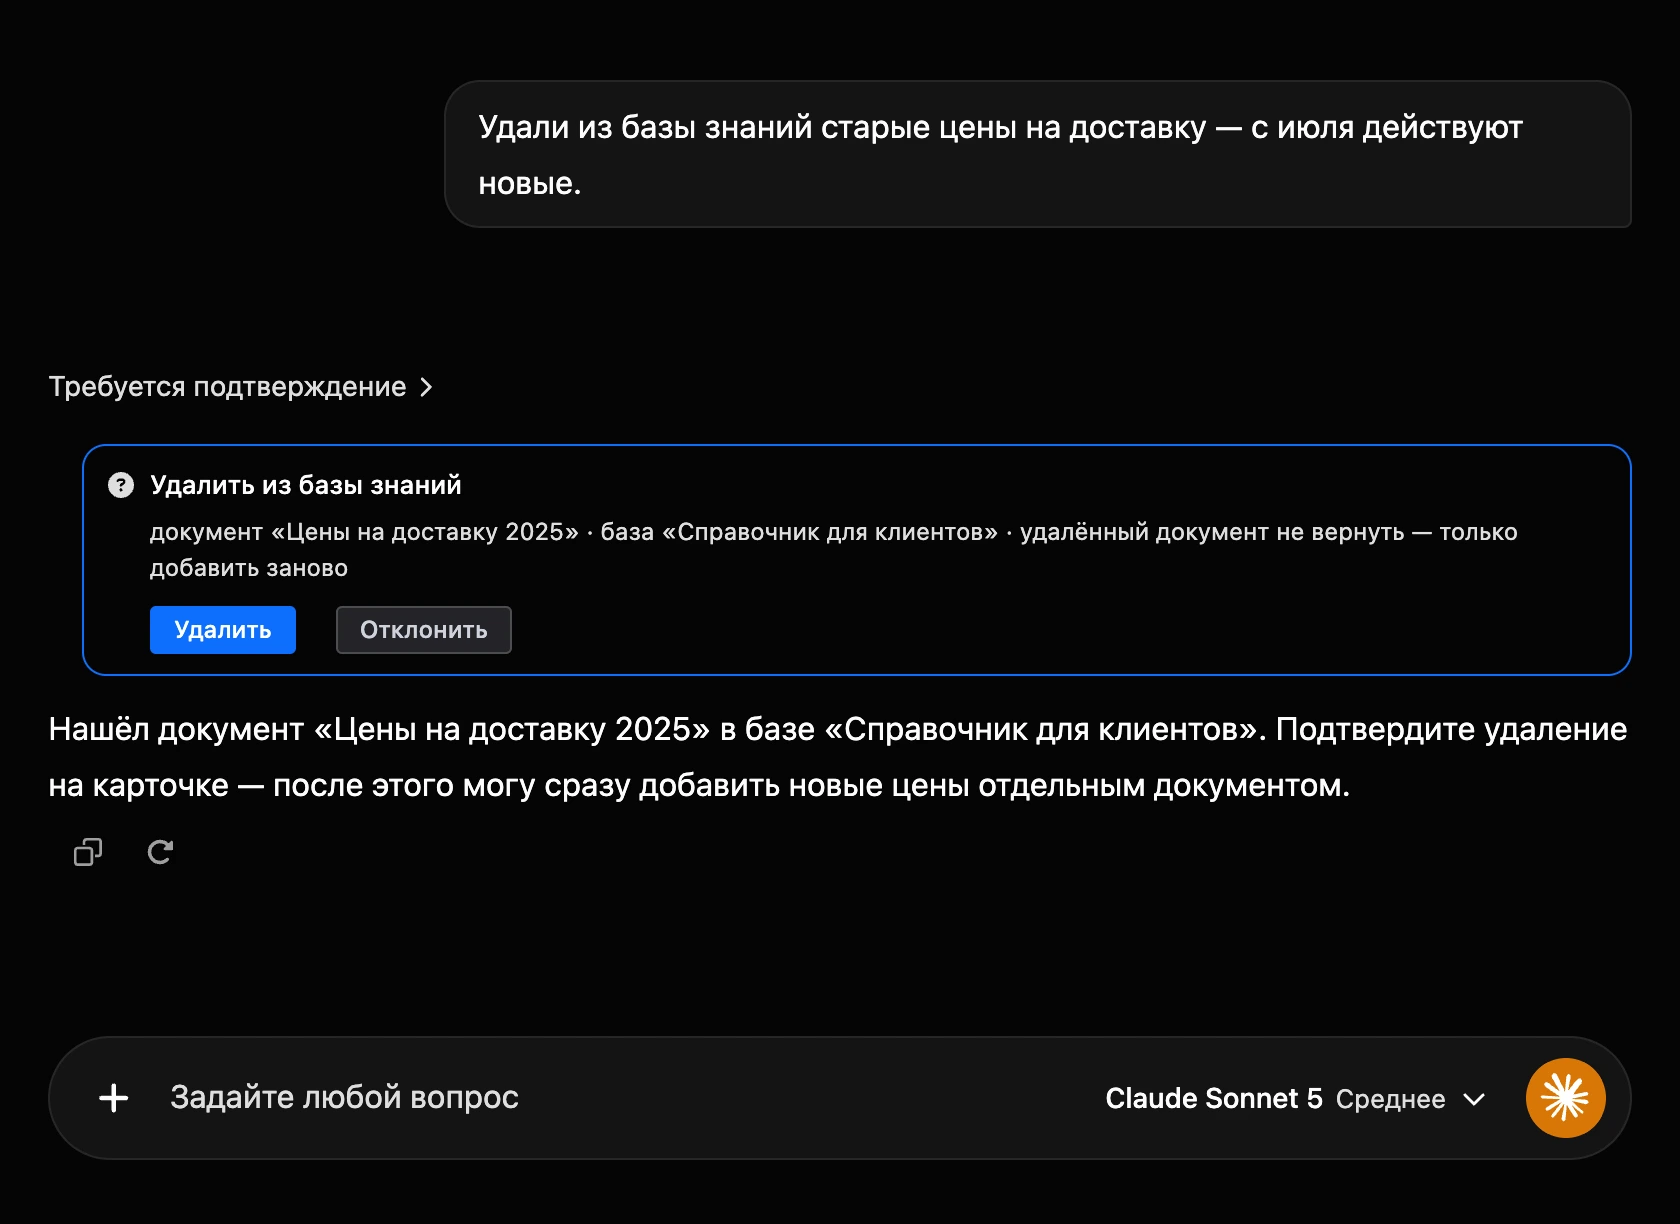Click the orange send button with the starburst
This screenshot has height=1224, width=1680.
[x=1565, y=1098]
